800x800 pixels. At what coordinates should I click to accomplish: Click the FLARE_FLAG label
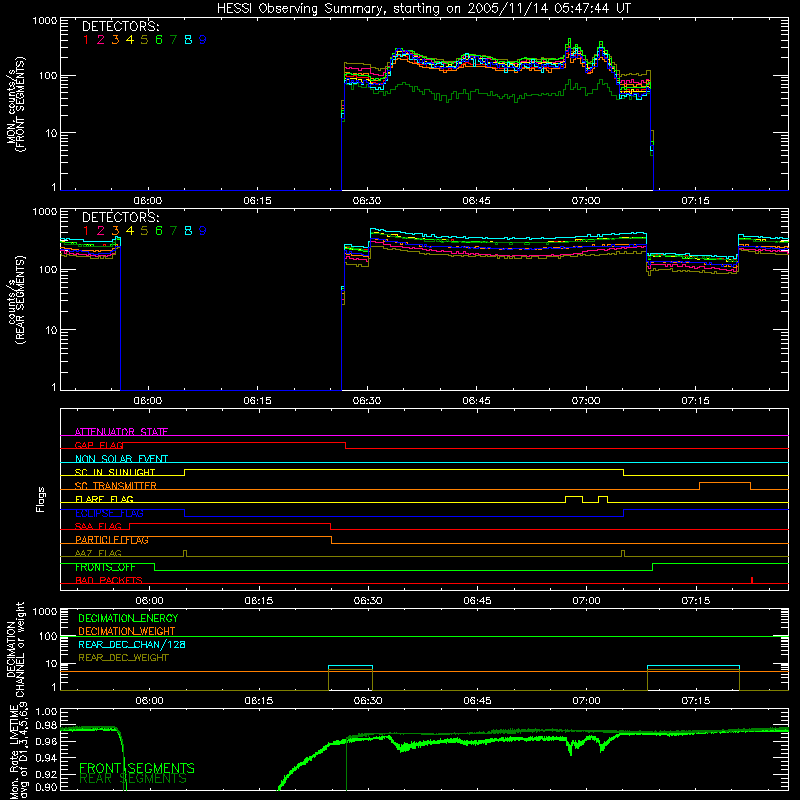pyautogui.click(x=104, y=499)
